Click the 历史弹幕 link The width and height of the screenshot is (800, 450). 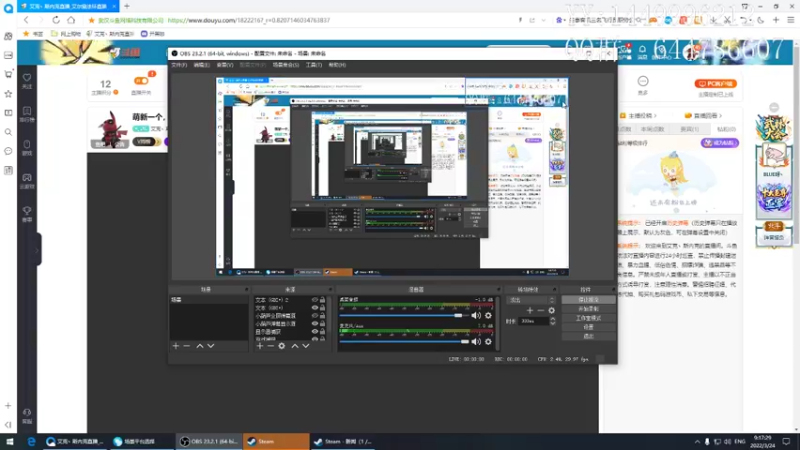[x=677, y=223]
